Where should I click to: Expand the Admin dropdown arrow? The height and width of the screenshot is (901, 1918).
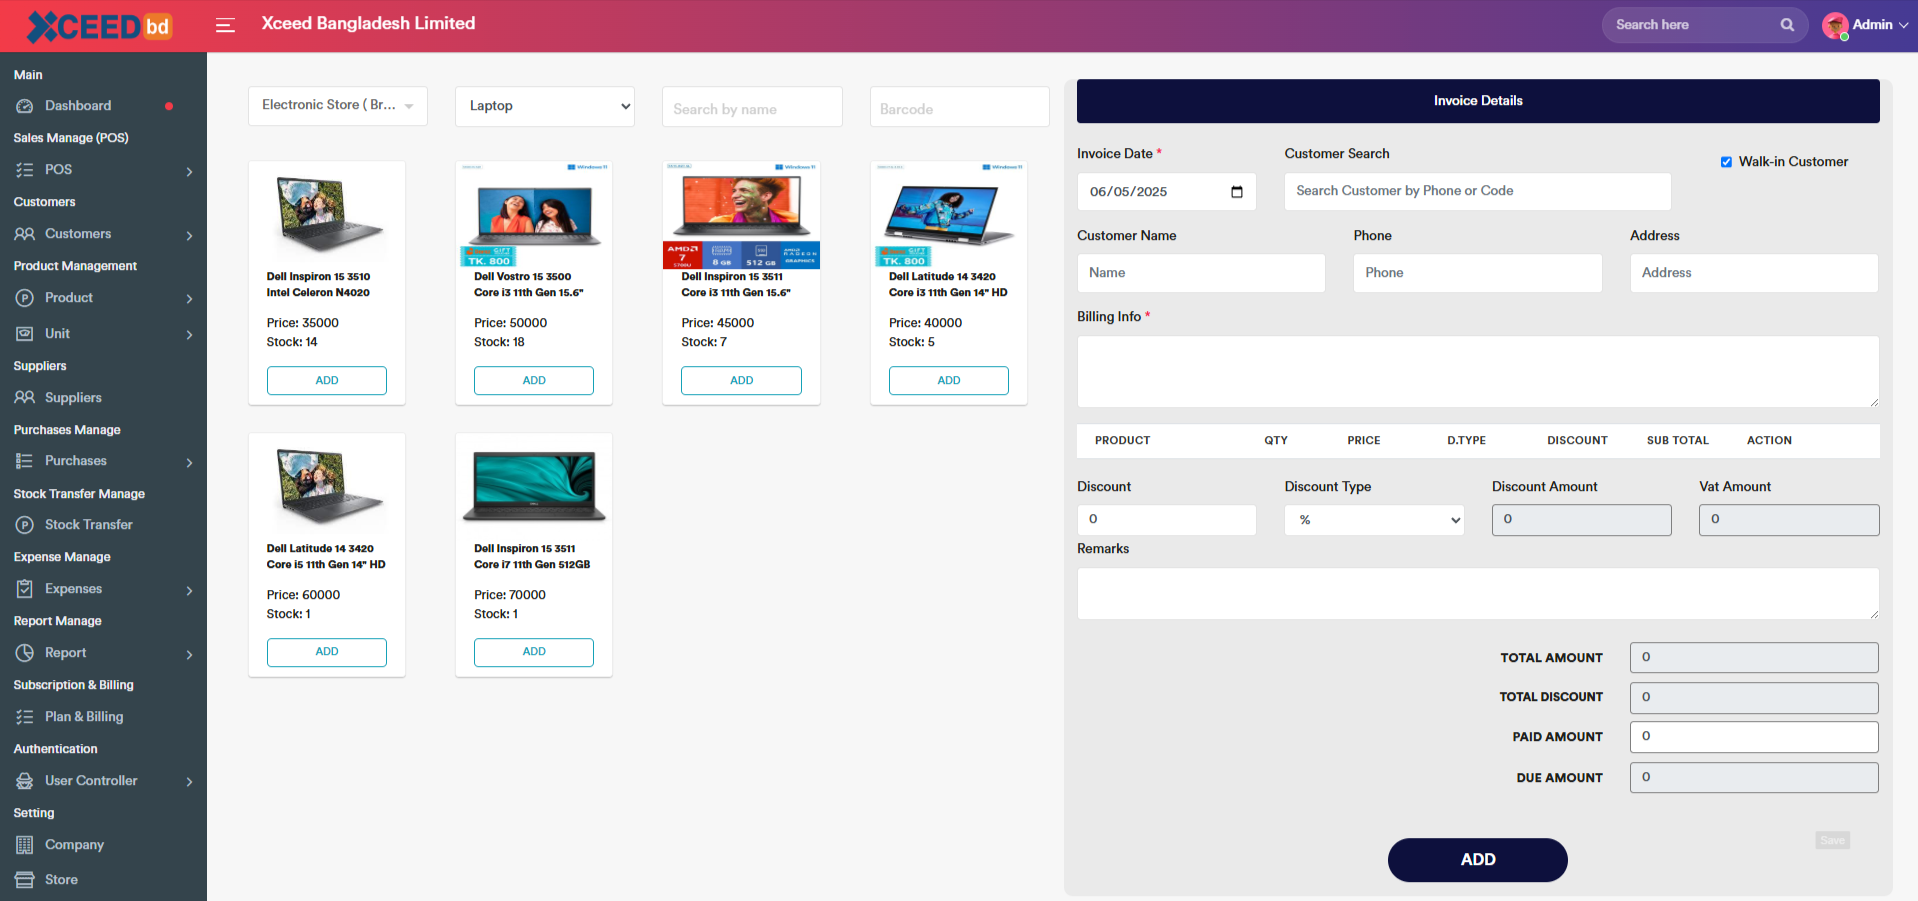[1903, 25]
